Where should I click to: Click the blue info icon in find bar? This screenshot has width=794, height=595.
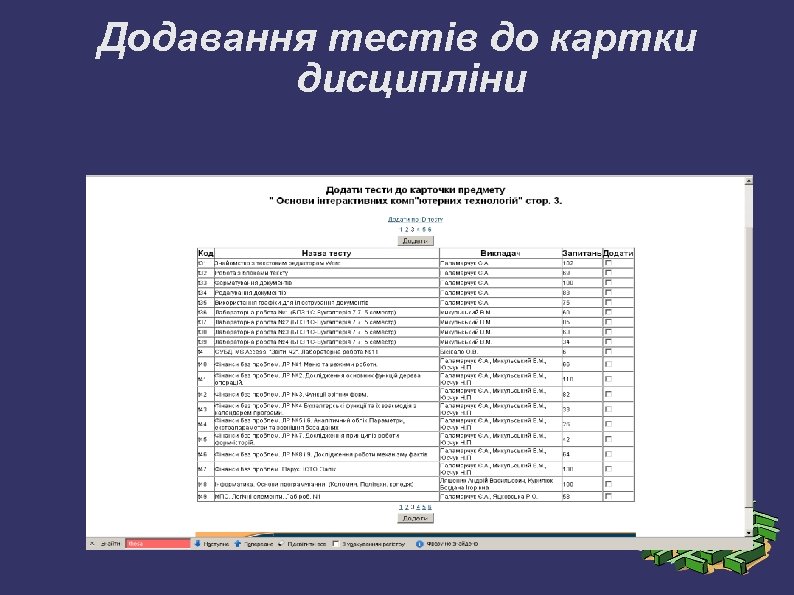(419, 544)
